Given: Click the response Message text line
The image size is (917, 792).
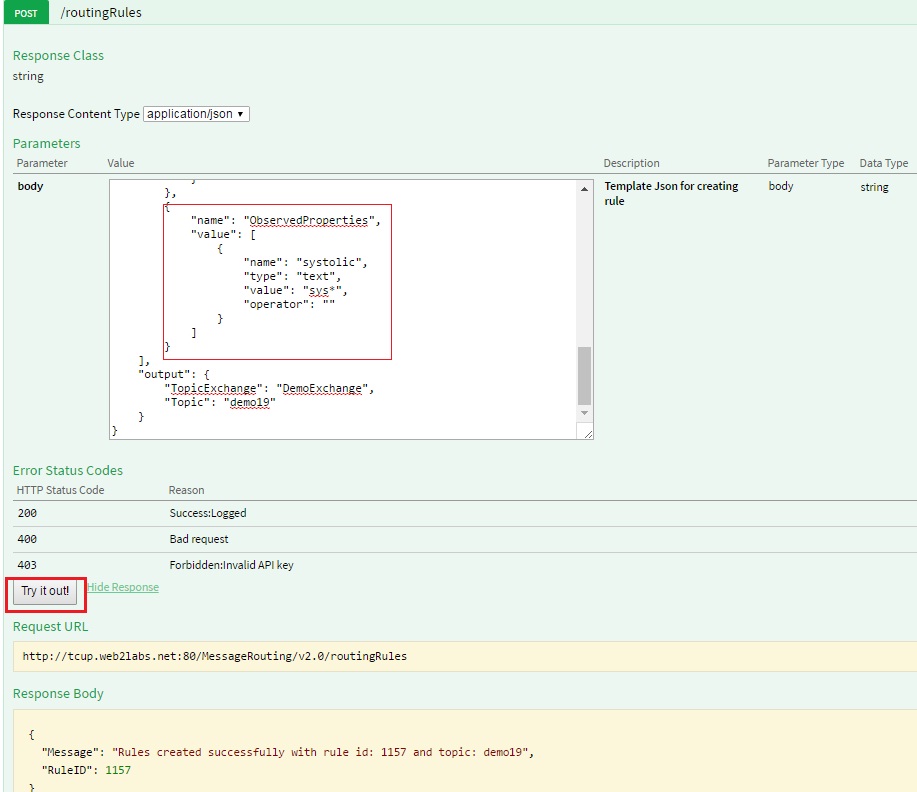Looking at the screenshot, I should pyautogui.click(x=288, y=752).
